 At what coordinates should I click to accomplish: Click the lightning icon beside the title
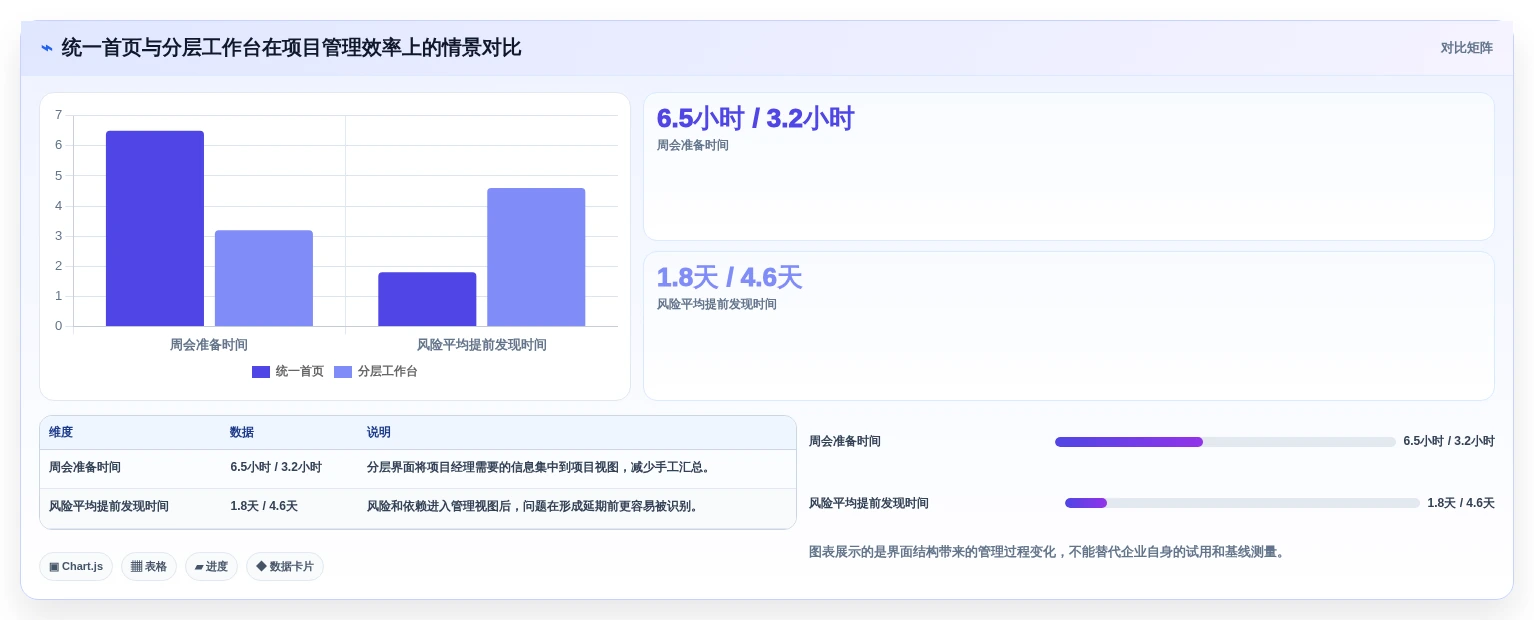coord(47,48)
